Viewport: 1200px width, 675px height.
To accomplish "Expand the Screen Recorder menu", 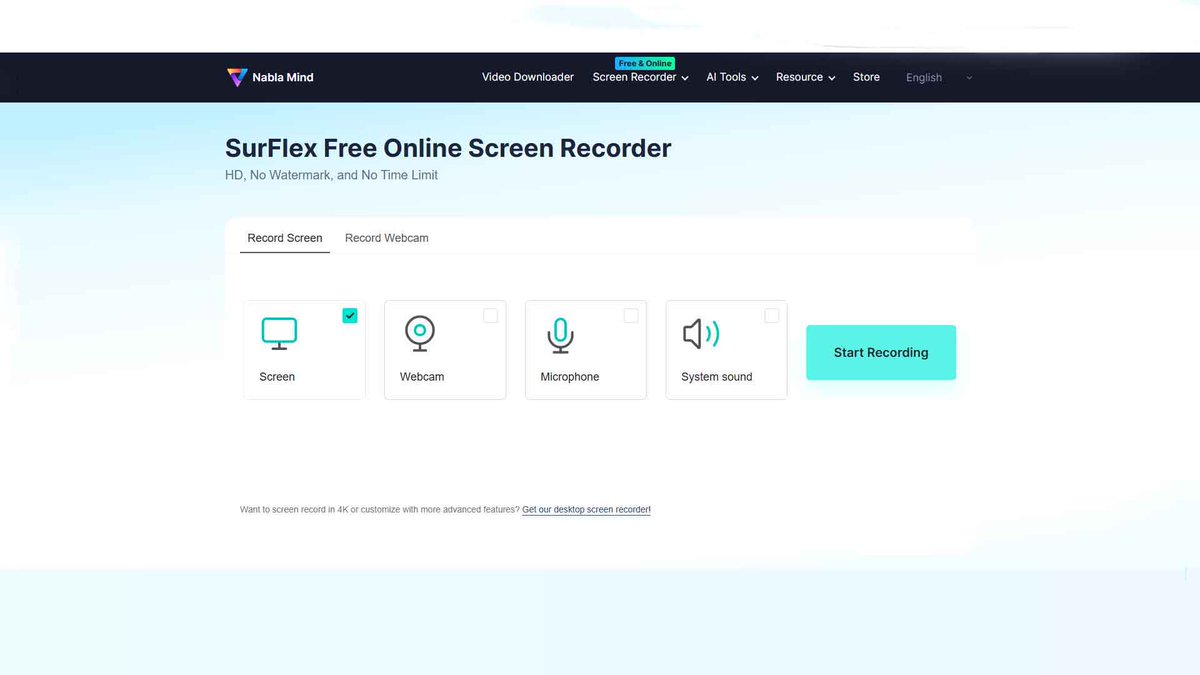I will click(x=640, y=77).
